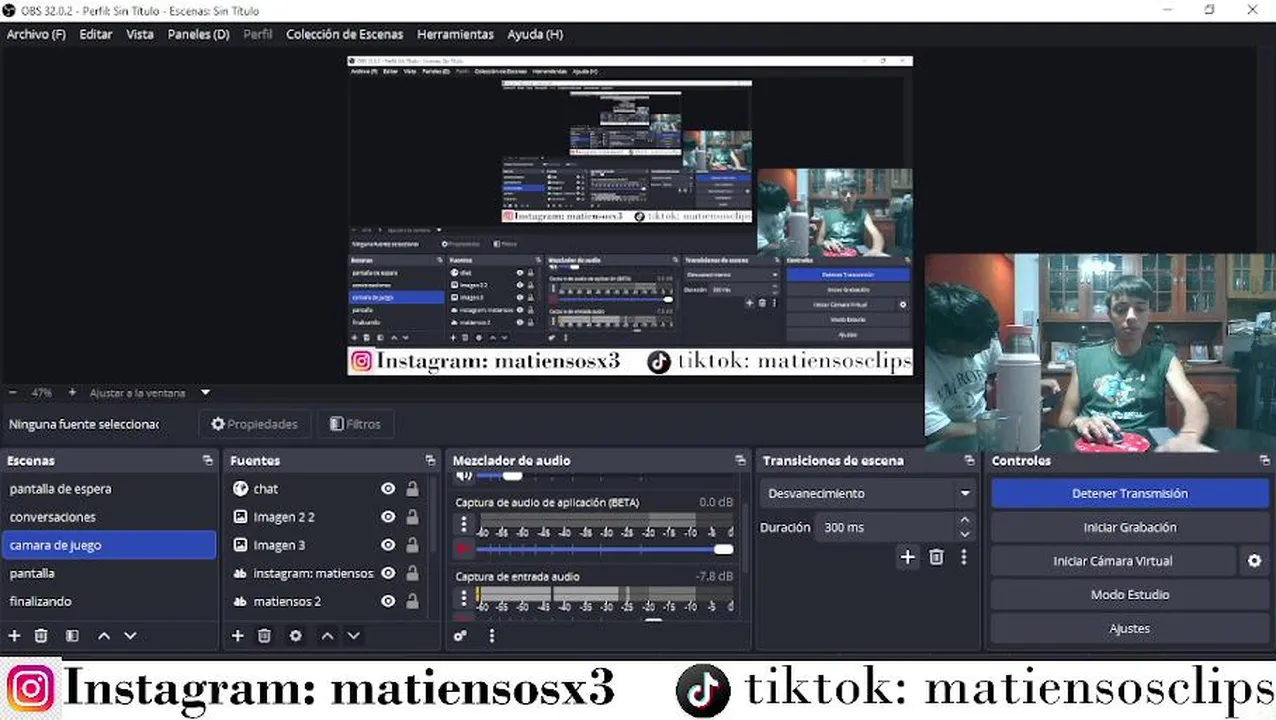The height and width of the screenshot is (720, 1276).
Task: Select the Imagen 3 source row
Action: pos(326,545)
